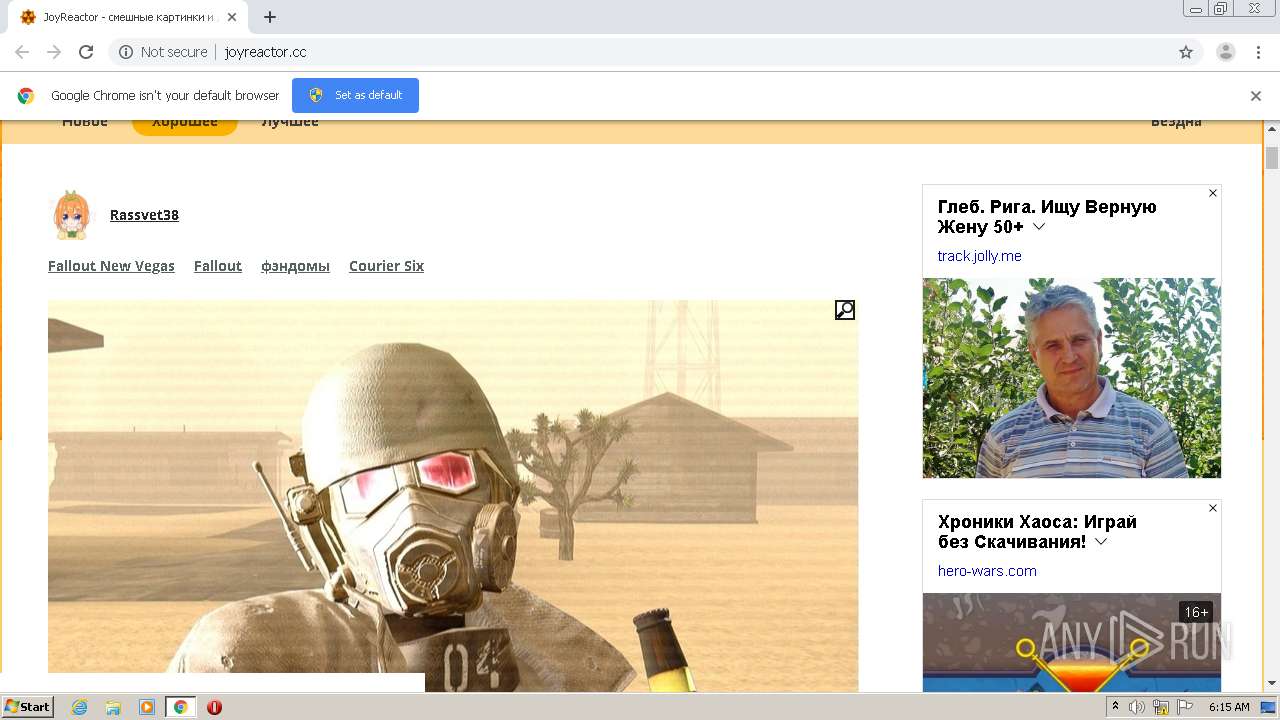
Task: Close the JoyReactor tab
Action: coord(232,17)
